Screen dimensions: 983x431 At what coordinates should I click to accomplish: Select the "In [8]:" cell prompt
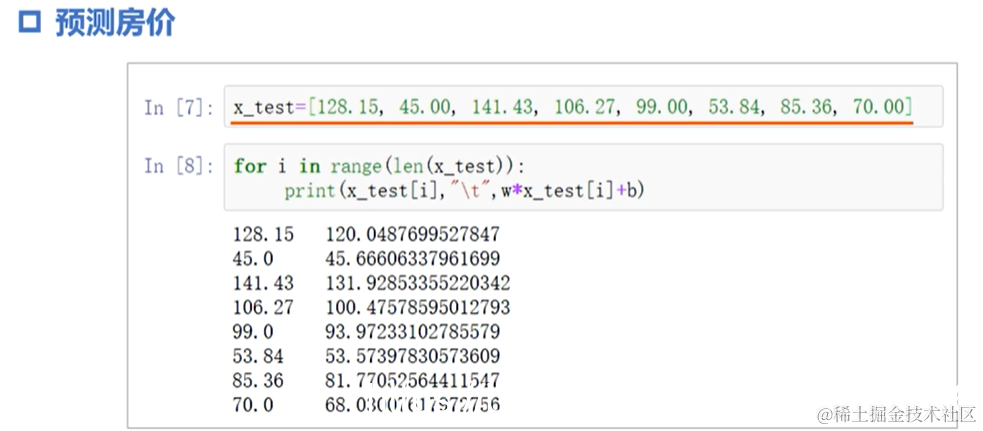click(x=179, y=166)
